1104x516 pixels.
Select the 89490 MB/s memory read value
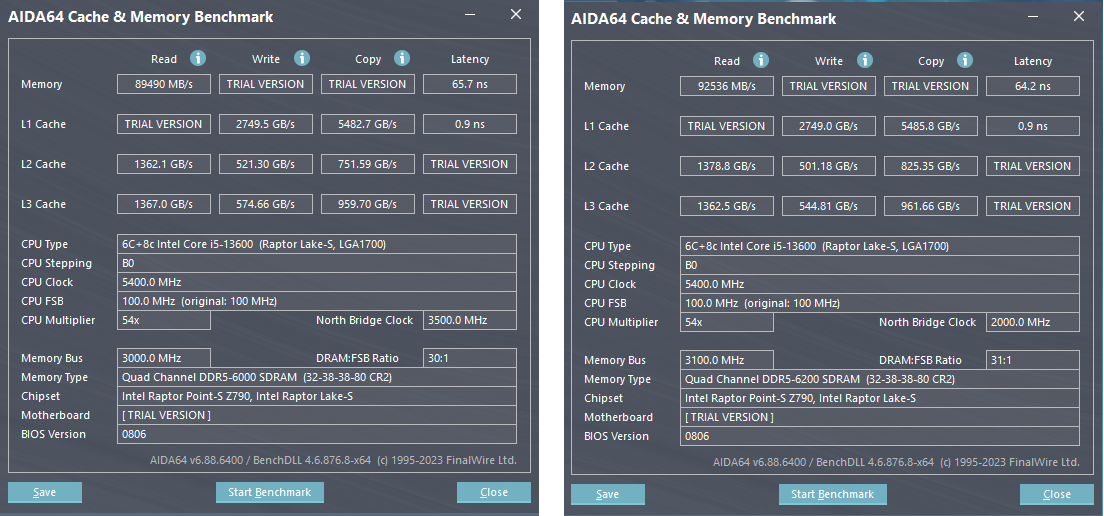click(164, 84)
